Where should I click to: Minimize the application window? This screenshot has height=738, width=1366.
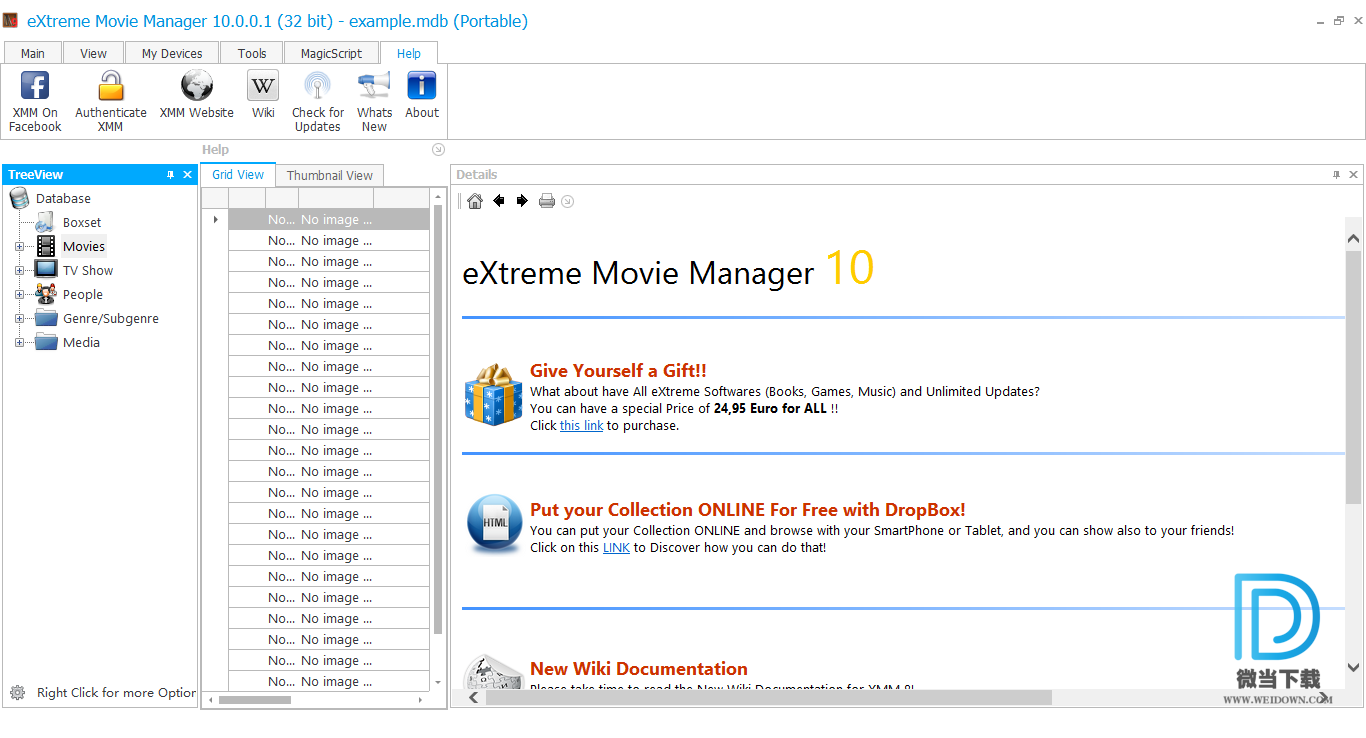[1318, 21]
